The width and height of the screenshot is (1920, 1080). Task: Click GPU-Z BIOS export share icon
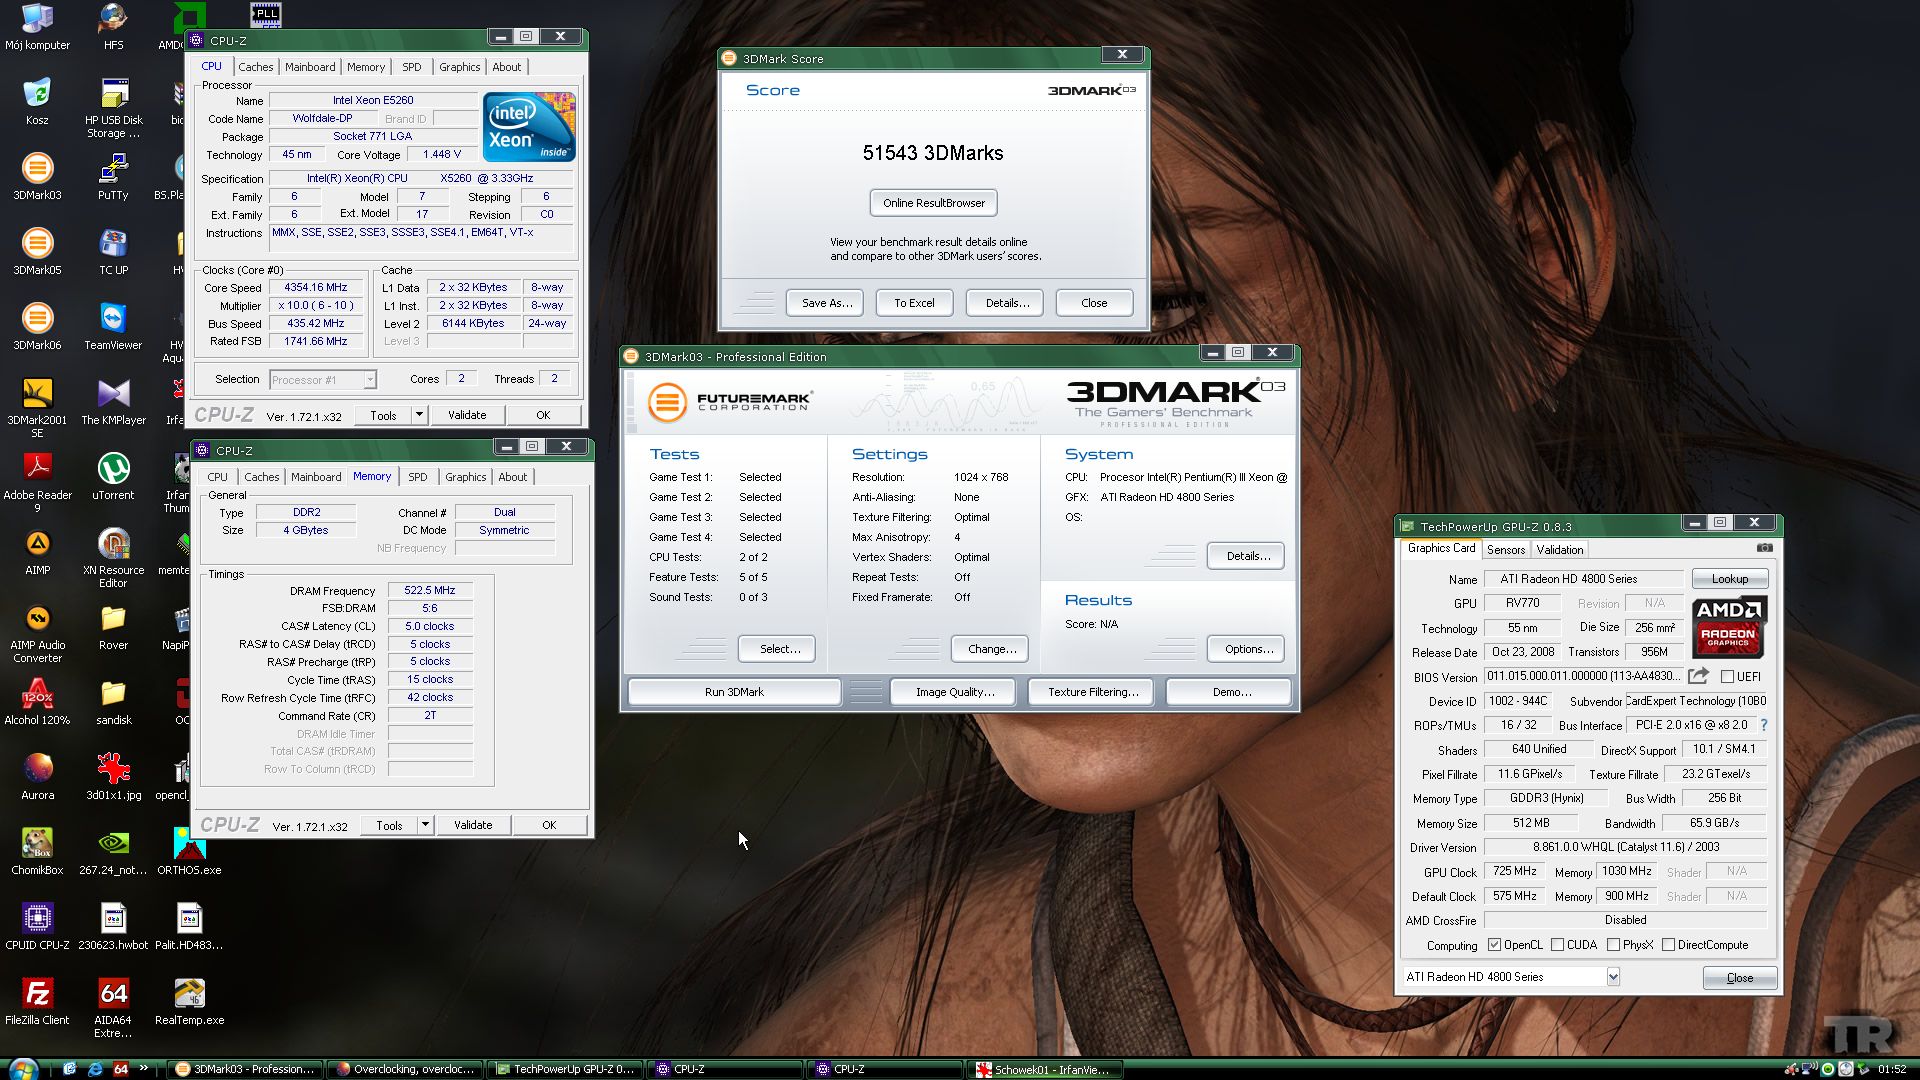1698,676
